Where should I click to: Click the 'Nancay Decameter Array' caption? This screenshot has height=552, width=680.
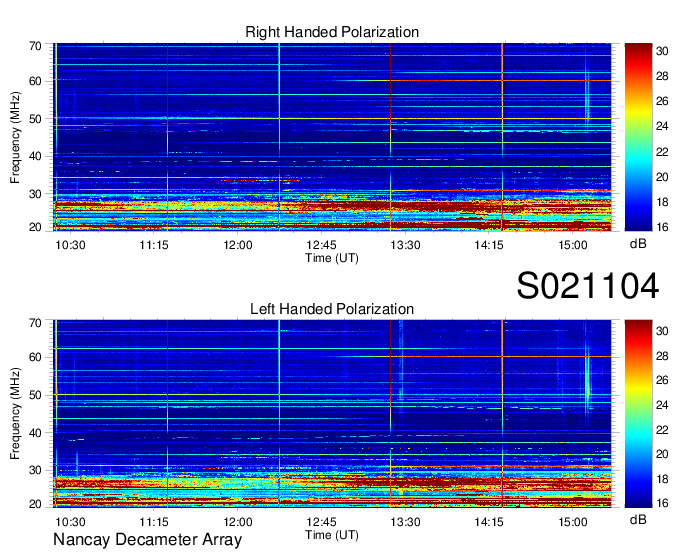(x=147, y=540)
